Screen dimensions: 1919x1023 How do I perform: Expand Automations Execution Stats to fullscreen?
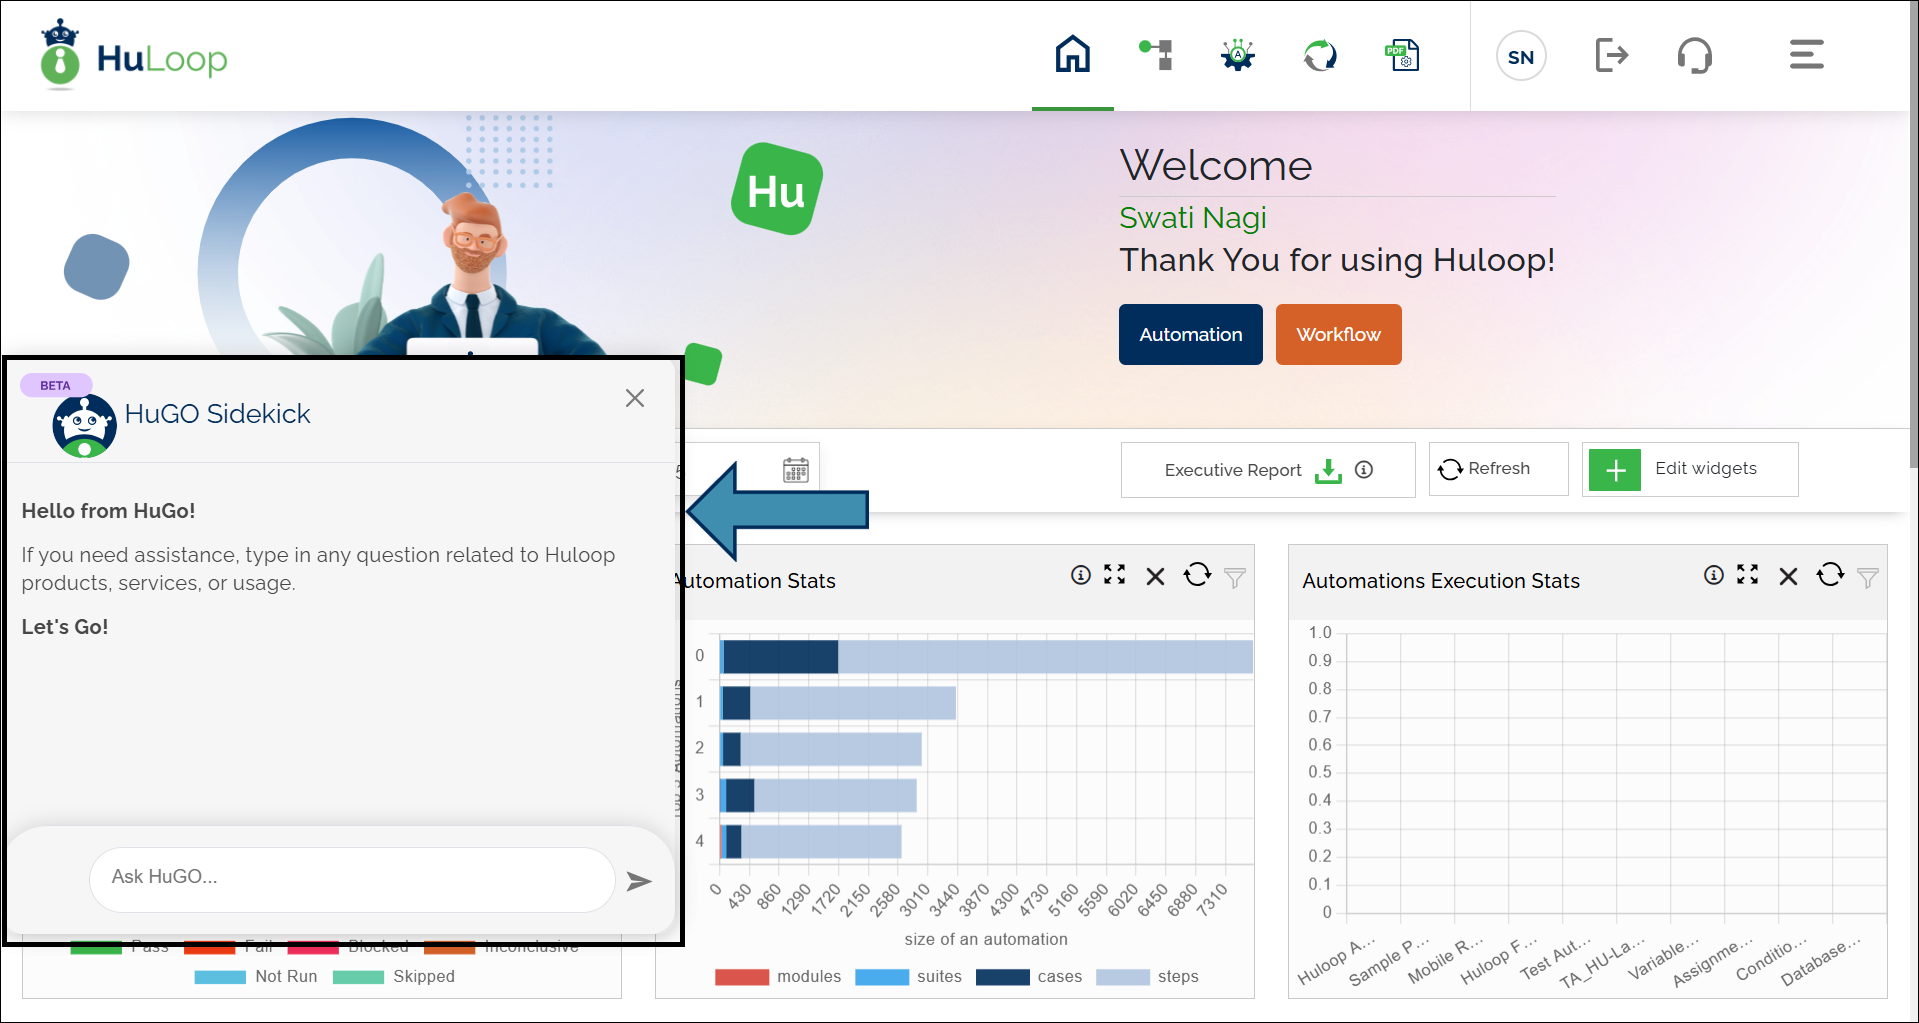pos(1748,575)
